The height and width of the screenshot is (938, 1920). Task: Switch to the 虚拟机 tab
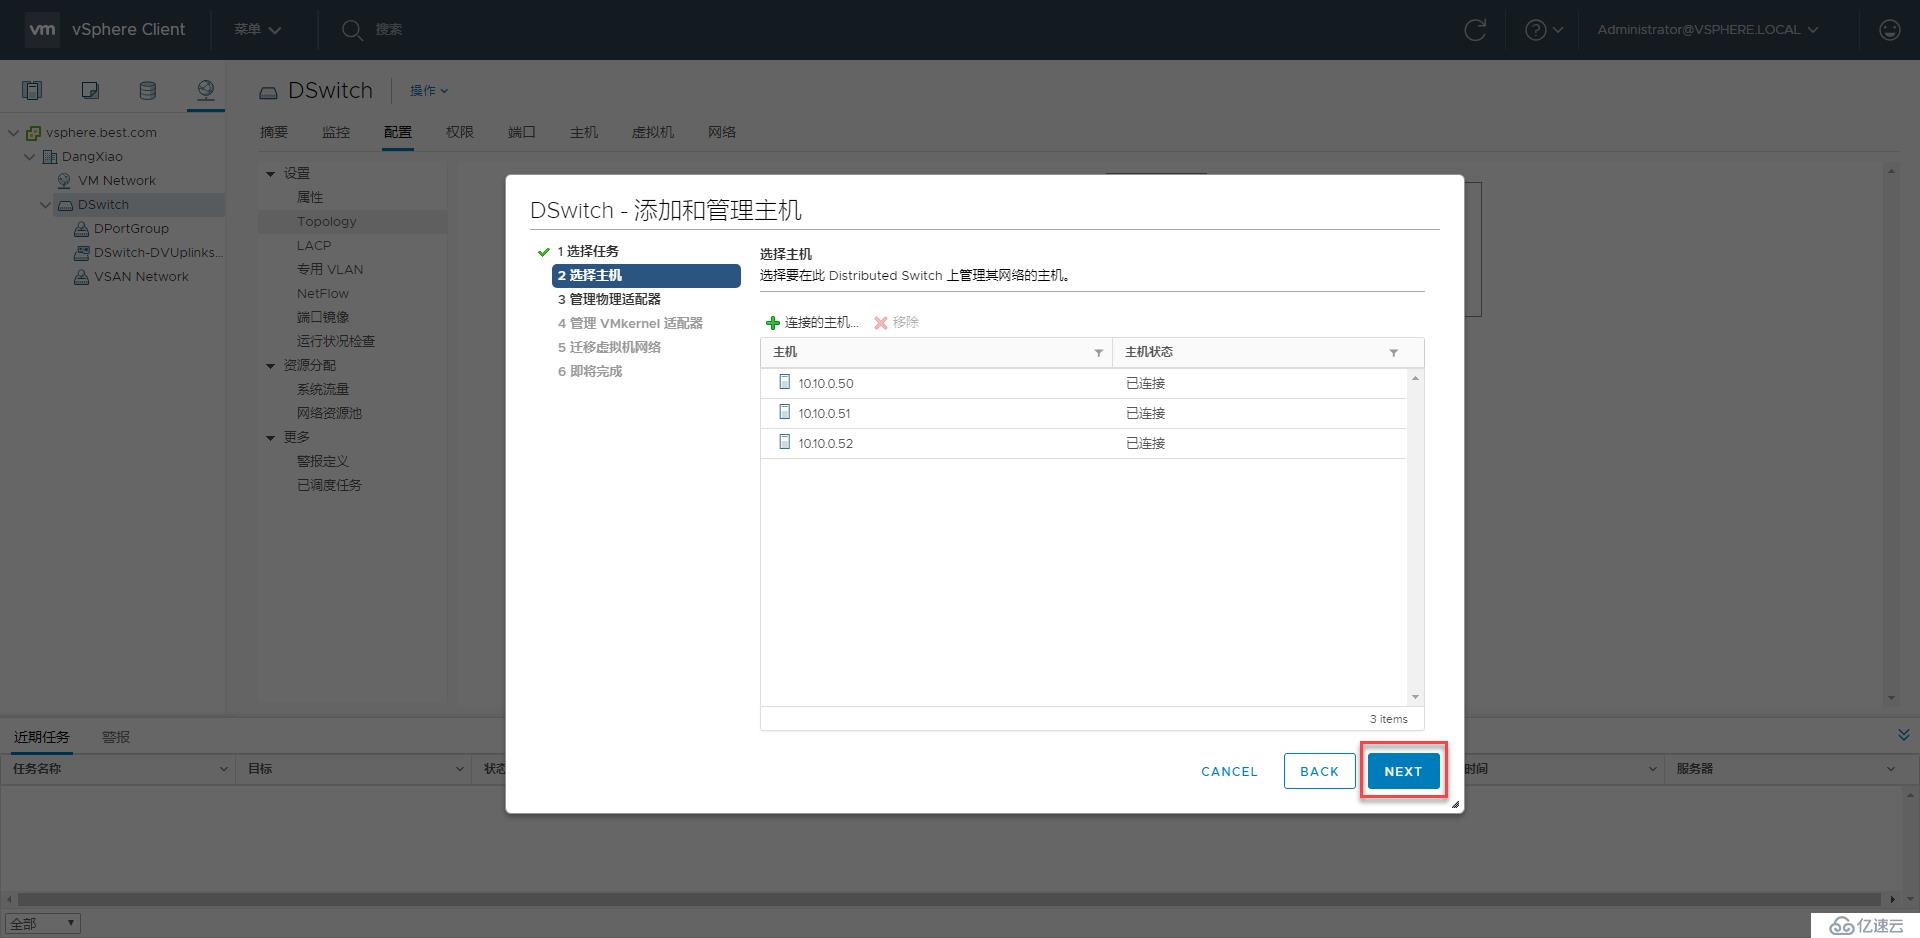[653, 132]
